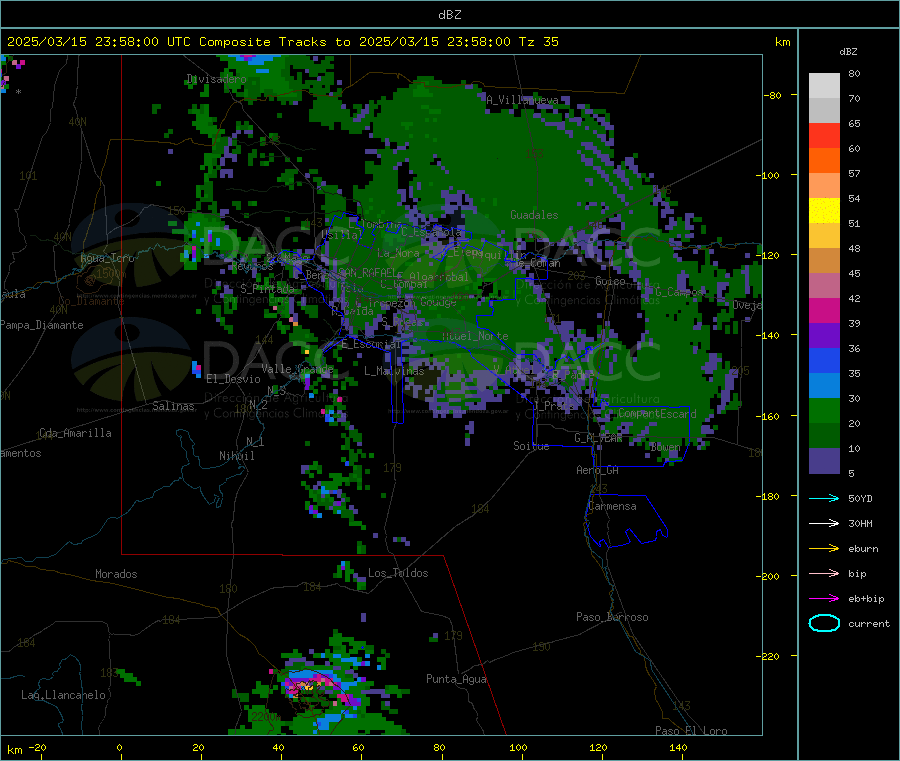Click the 'Soitue' location label
The width and height of the screenshot is (900, 761).
coord(531,446)
